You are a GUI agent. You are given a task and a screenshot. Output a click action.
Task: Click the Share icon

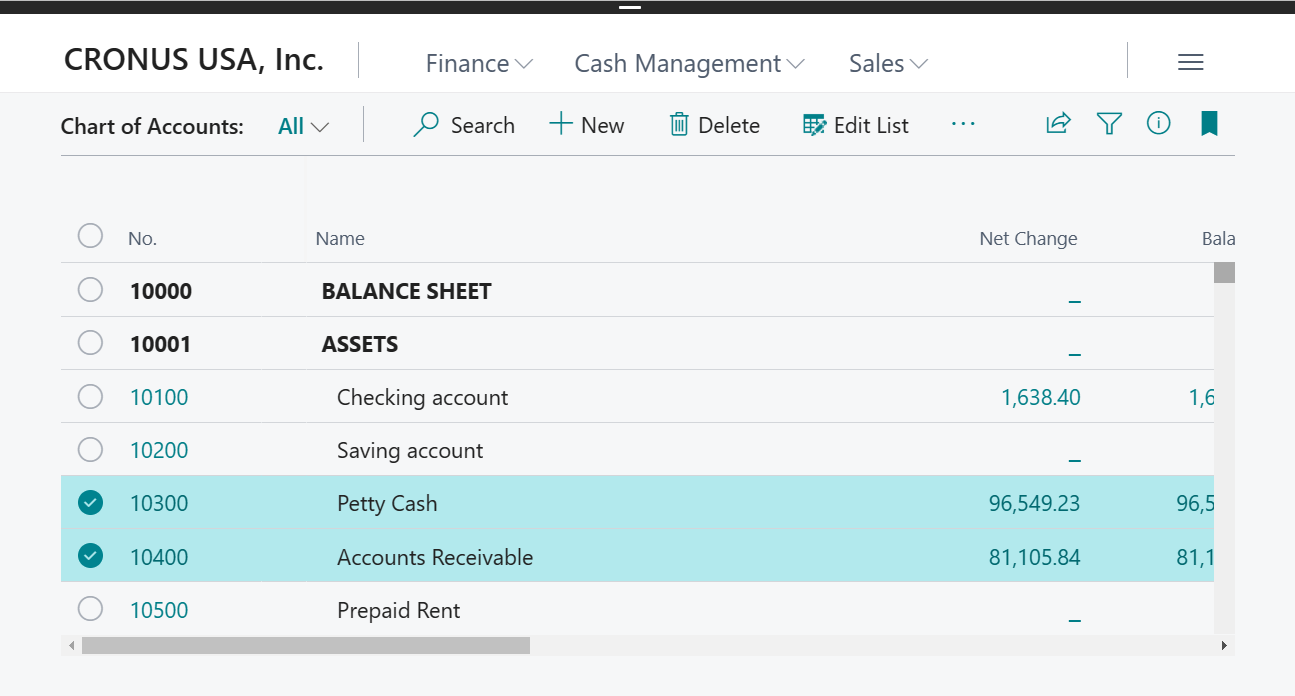pos(1058,124)
